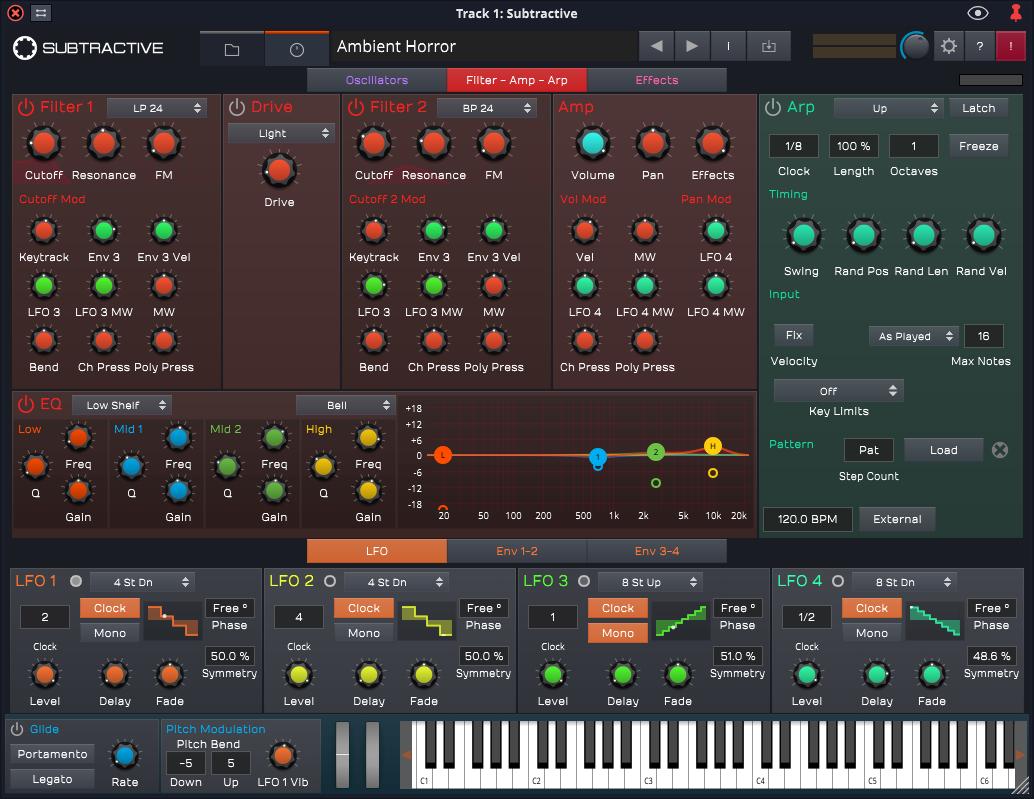The width and height of the screenshot is (1034, 799).
Task: Click the LFO 3 waveform display
Action: [681, 620]
